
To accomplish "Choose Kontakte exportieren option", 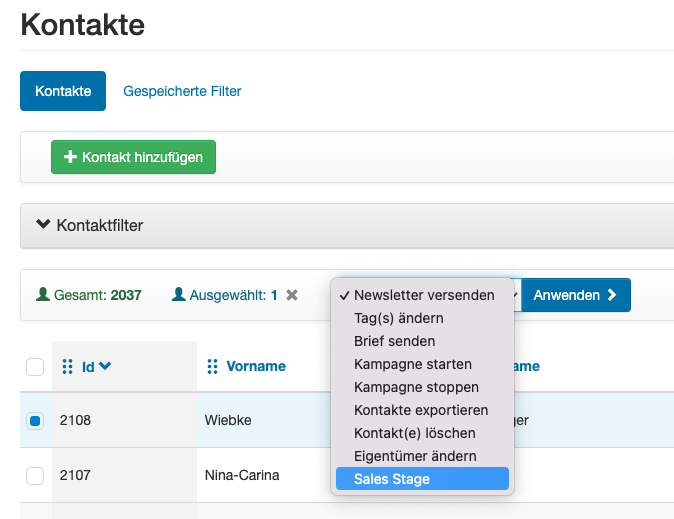I will click(x=422, y=410).
